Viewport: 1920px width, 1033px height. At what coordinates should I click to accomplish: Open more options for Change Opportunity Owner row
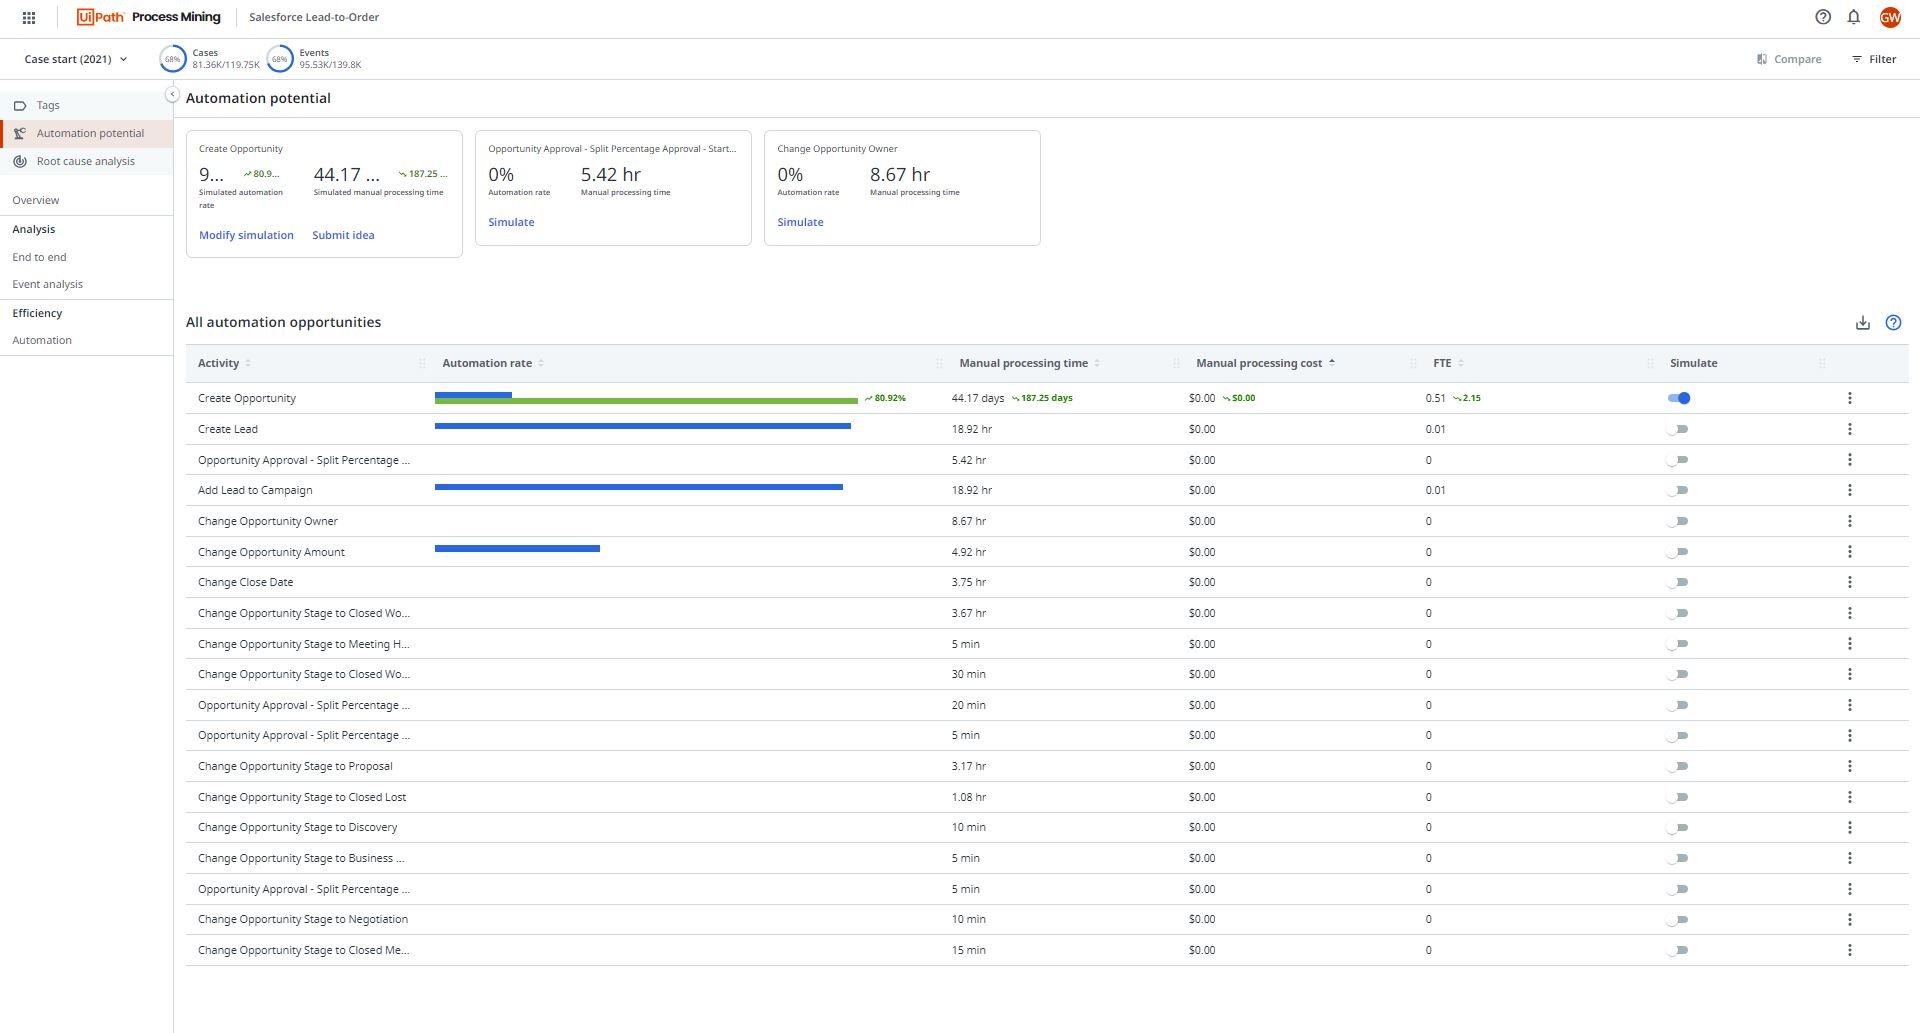1850,521
